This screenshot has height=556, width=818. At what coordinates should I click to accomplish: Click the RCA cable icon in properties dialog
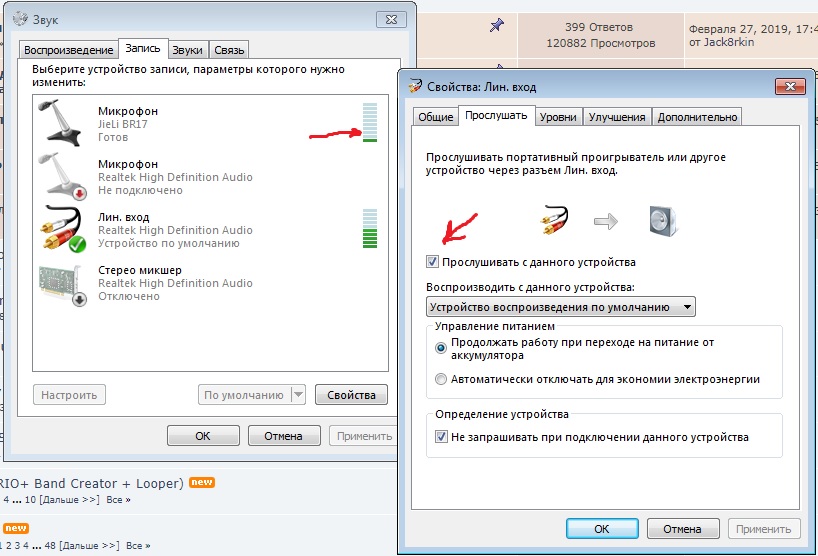pyautogui.click(x=555, y=221)
